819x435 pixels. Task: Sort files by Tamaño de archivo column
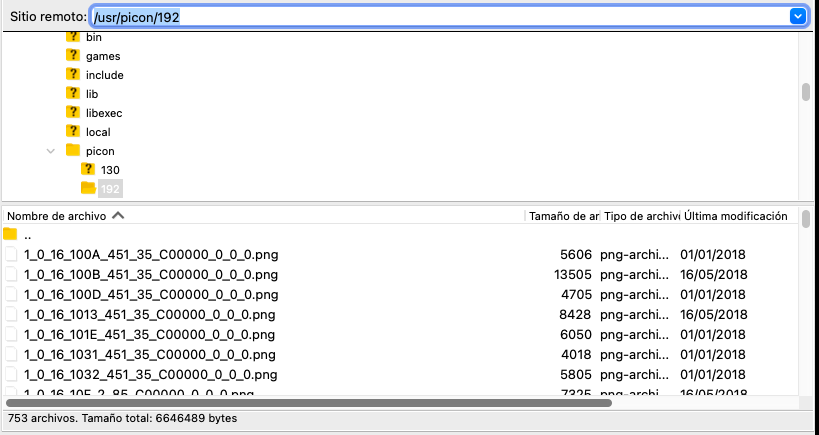pyautogui.click(x=562, y=216)
